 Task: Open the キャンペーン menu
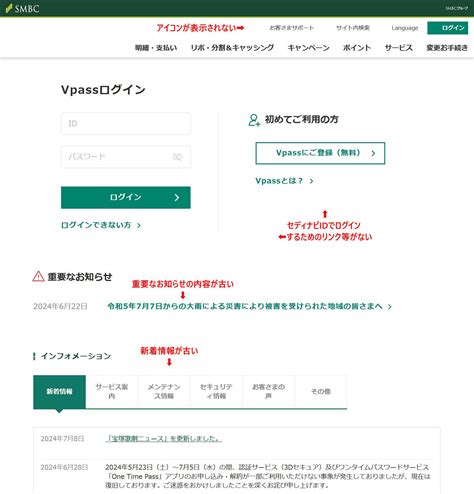308,48
